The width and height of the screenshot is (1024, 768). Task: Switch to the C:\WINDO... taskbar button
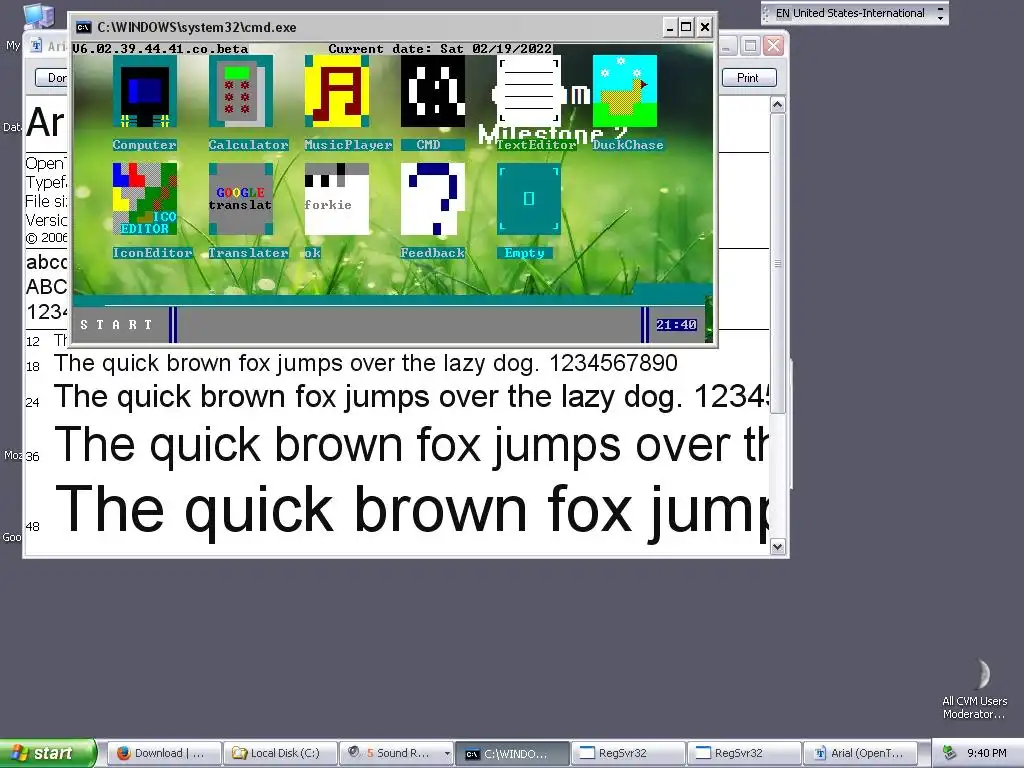(511, 753)
